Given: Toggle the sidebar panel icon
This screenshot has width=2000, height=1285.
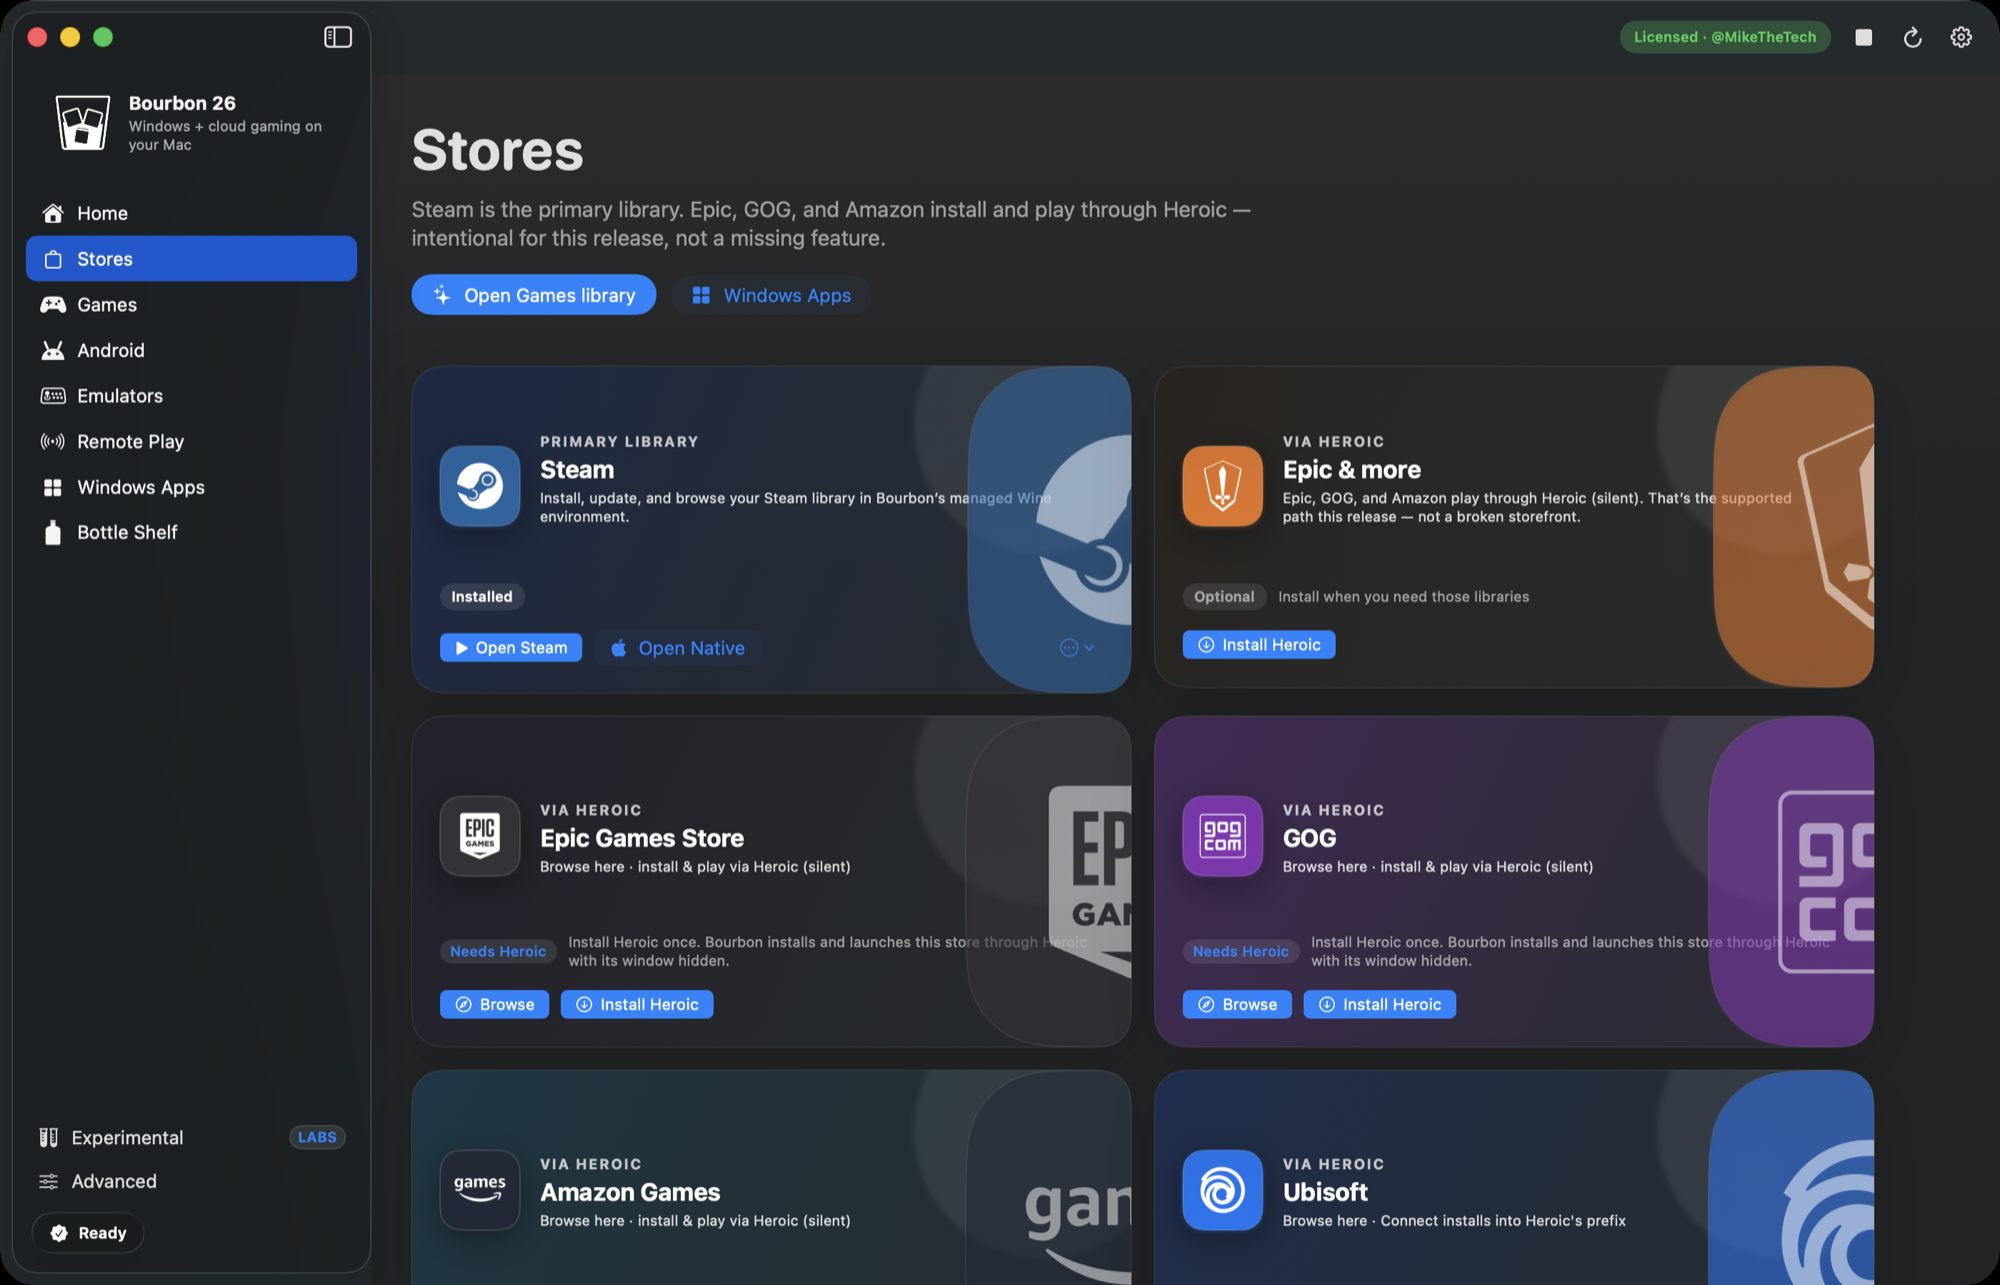Looking at the screenshot, I should click(338, 37).
